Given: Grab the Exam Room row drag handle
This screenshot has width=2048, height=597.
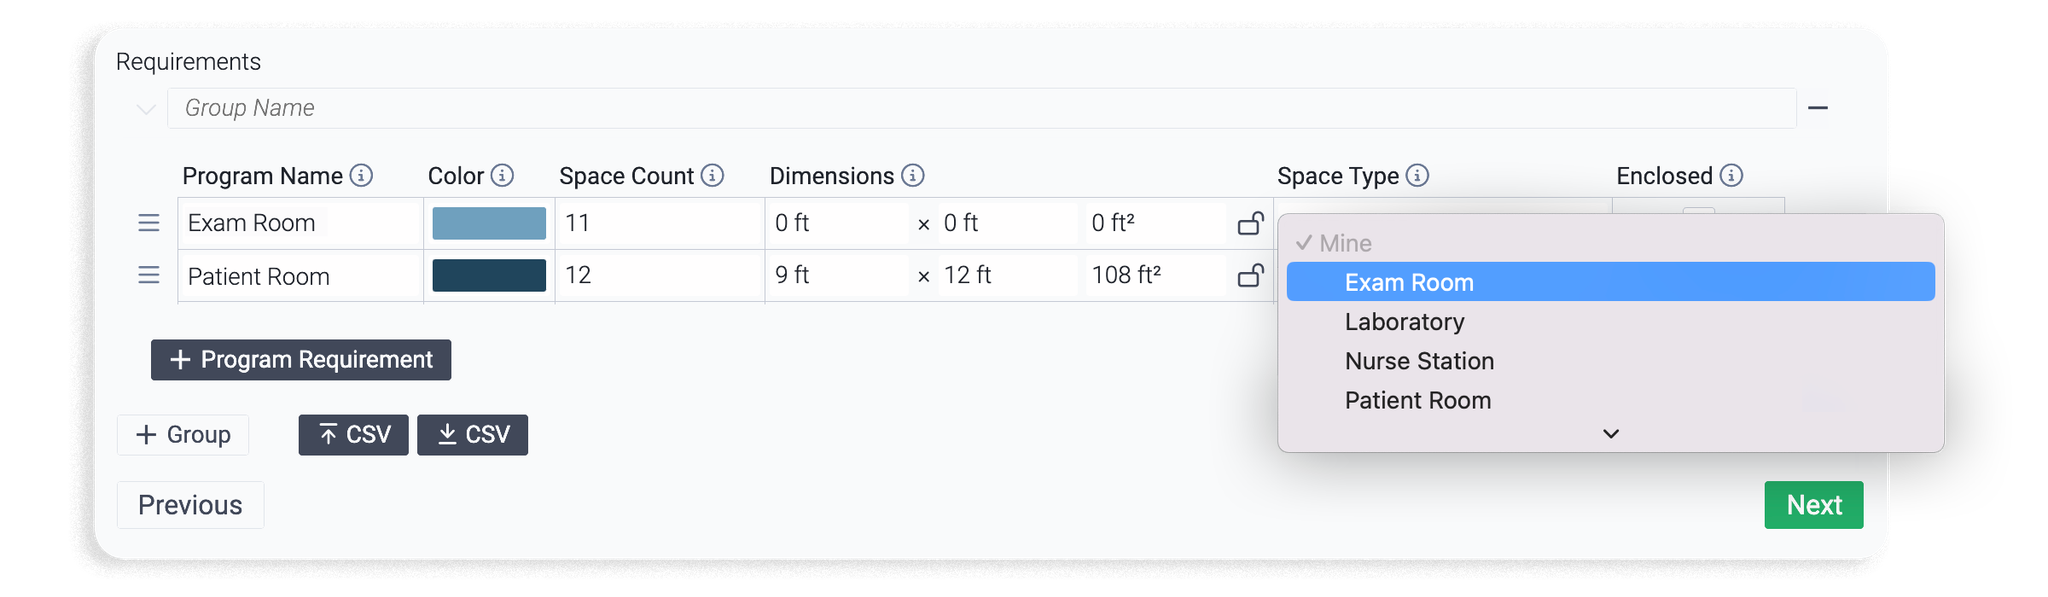Looking at the screenshot, I should 149,223.
